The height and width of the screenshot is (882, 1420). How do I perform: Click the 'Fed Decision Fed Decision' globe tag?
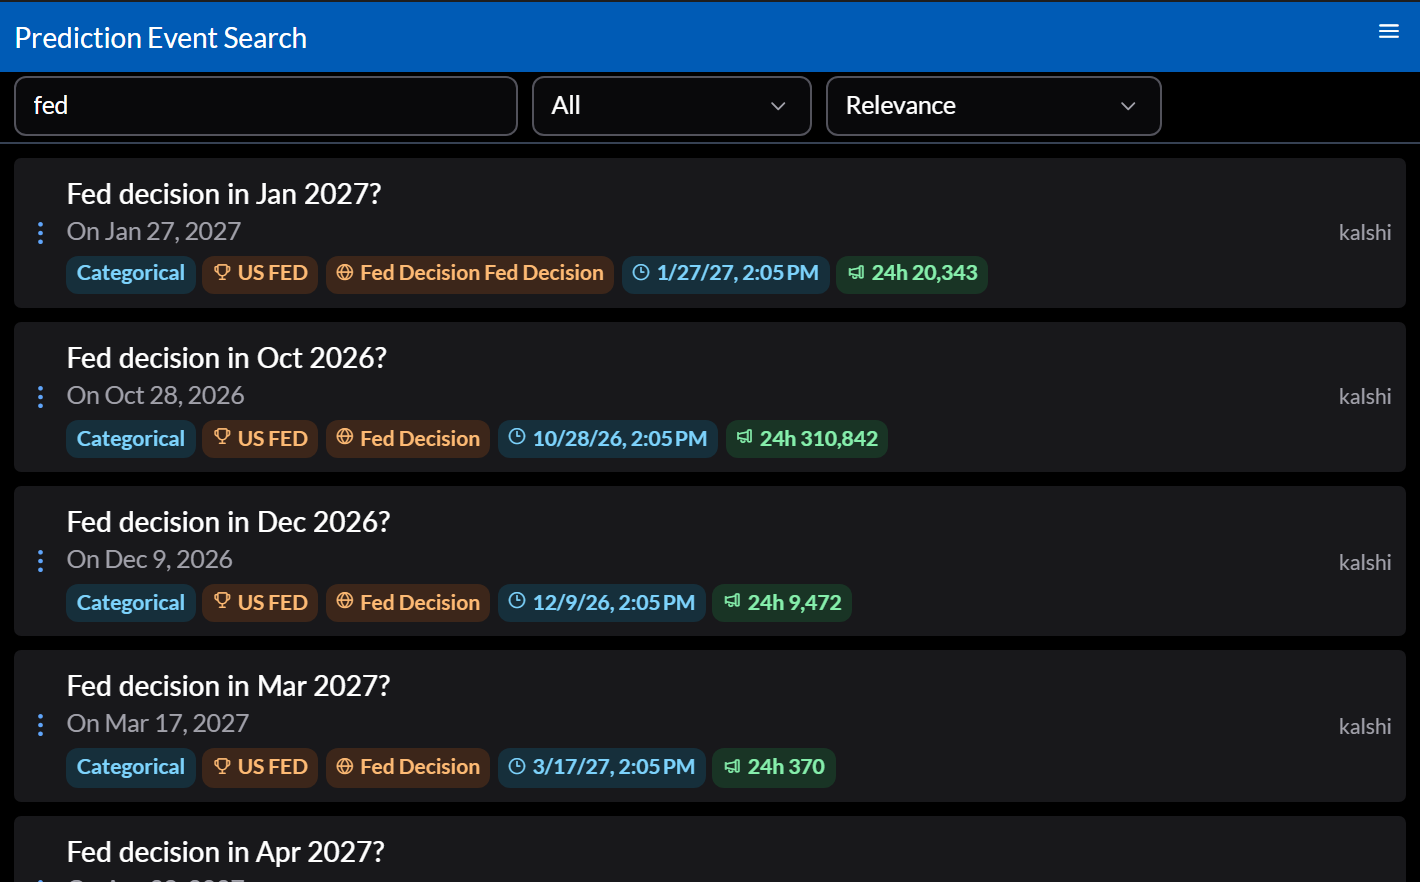(x=470, y=274)
